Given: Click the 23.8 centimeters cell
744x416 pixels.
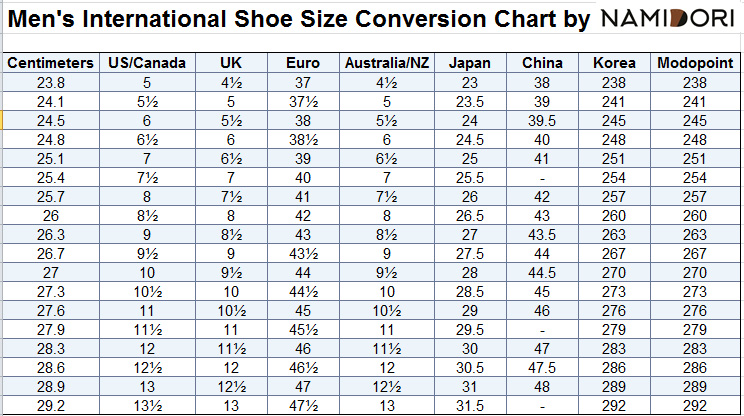Looking at the screenshot, I should (51, 82).
